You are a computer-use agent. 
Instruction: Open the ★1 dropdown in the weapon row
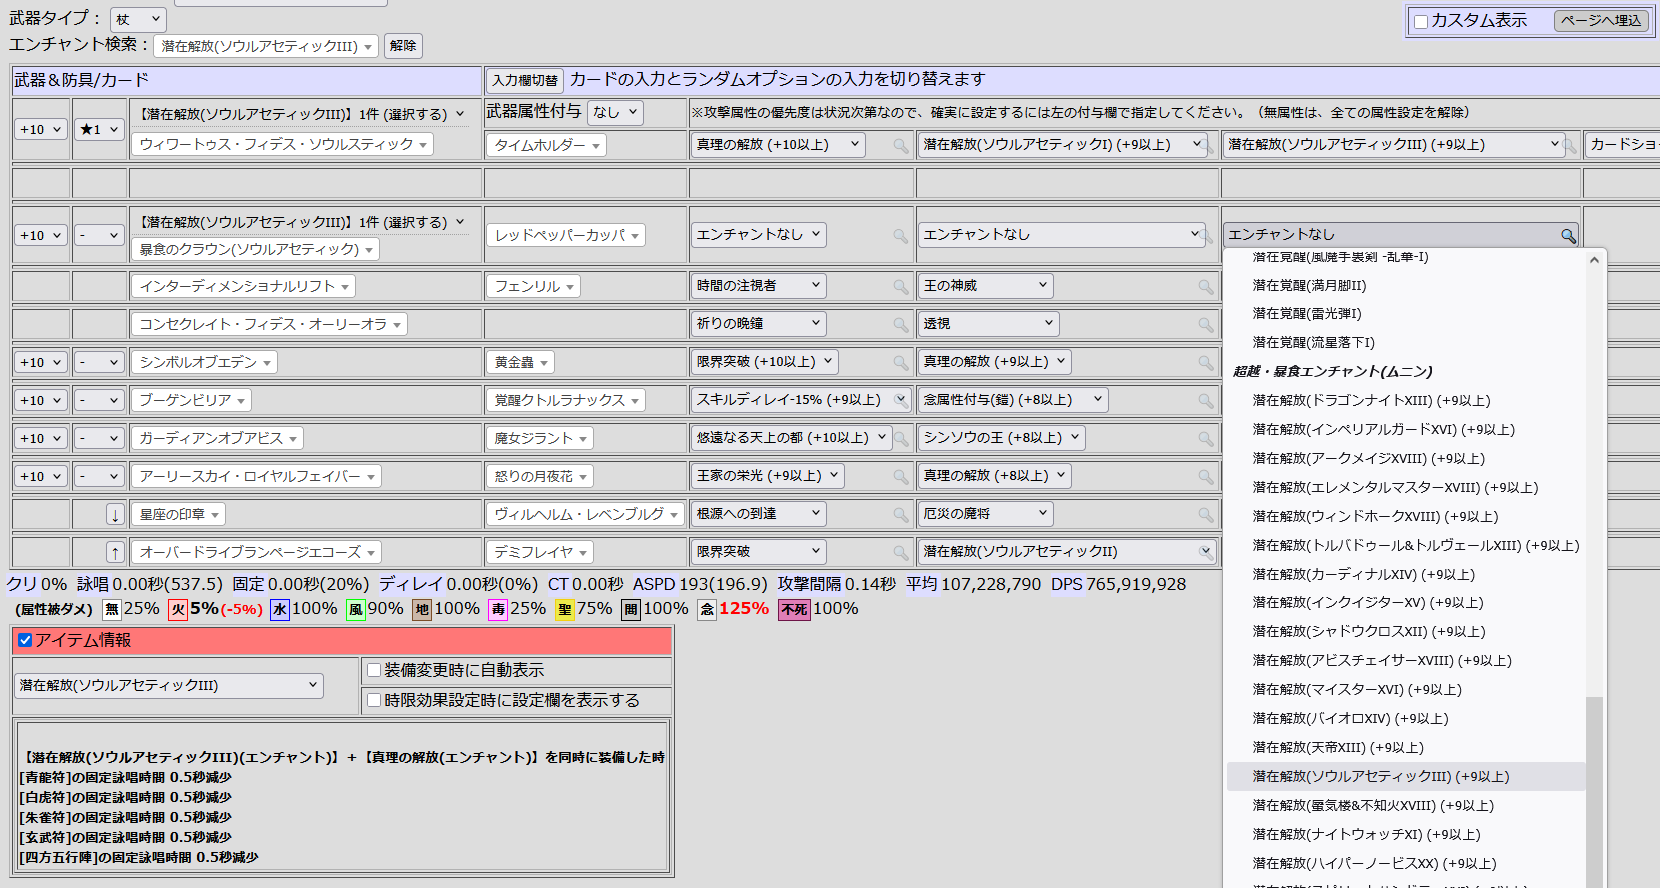tap(99, 129)
